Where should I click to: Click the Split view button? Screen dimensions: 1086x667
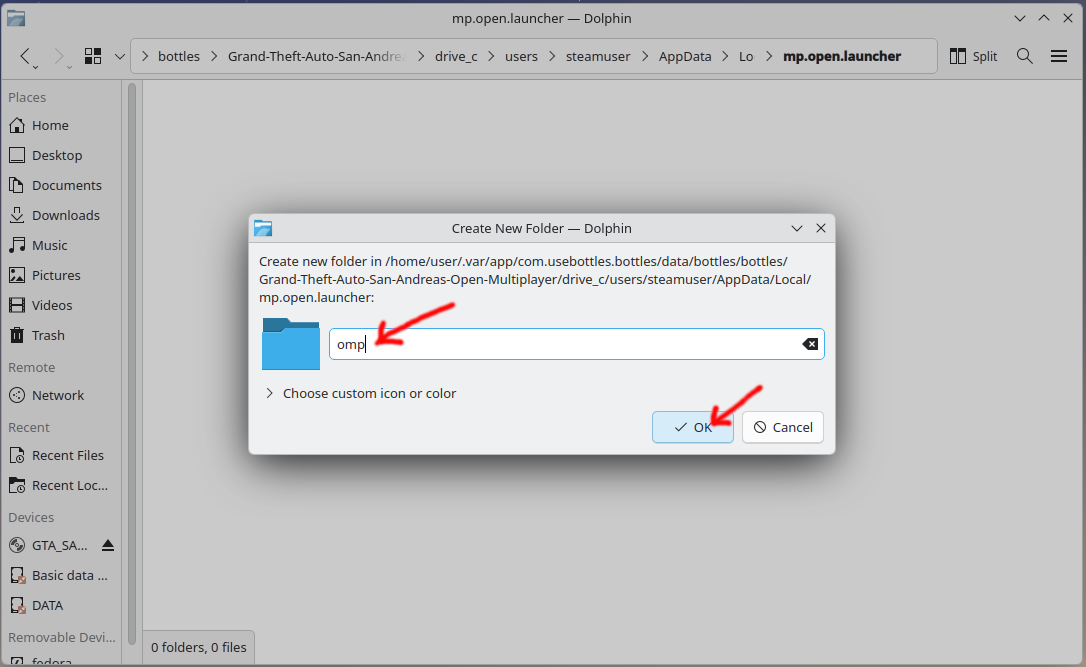[973, 56]
